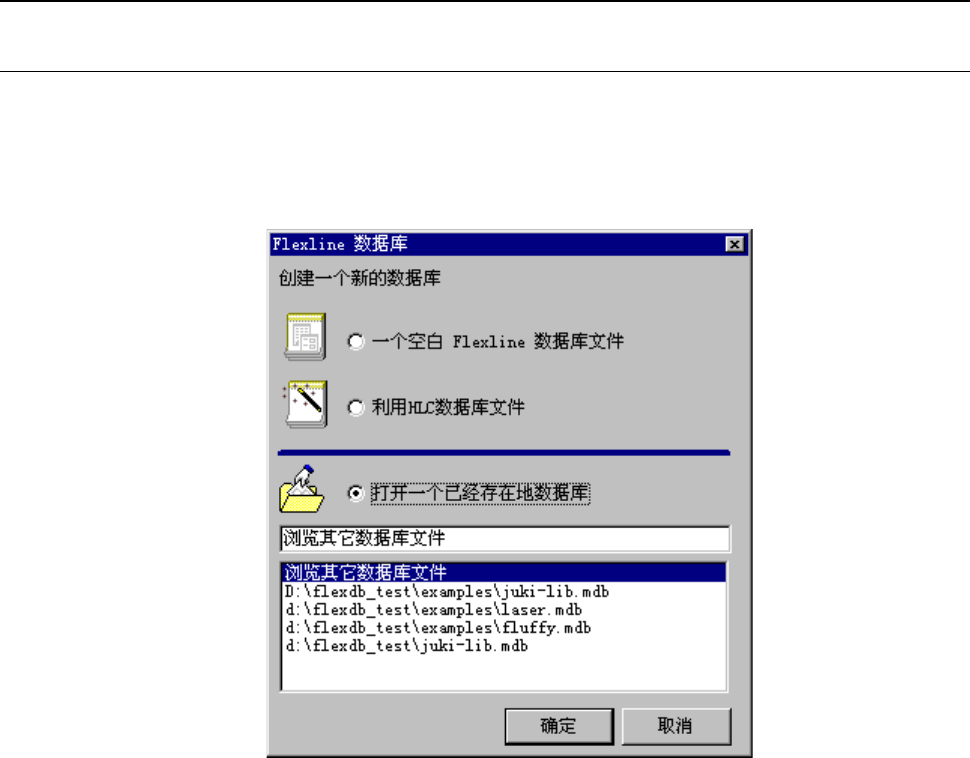The width and height of the screenshot is (970, 758).
Task: Choose d:\flexdb_test\juki-lib.mdb list entry
Action: [504, 645]
